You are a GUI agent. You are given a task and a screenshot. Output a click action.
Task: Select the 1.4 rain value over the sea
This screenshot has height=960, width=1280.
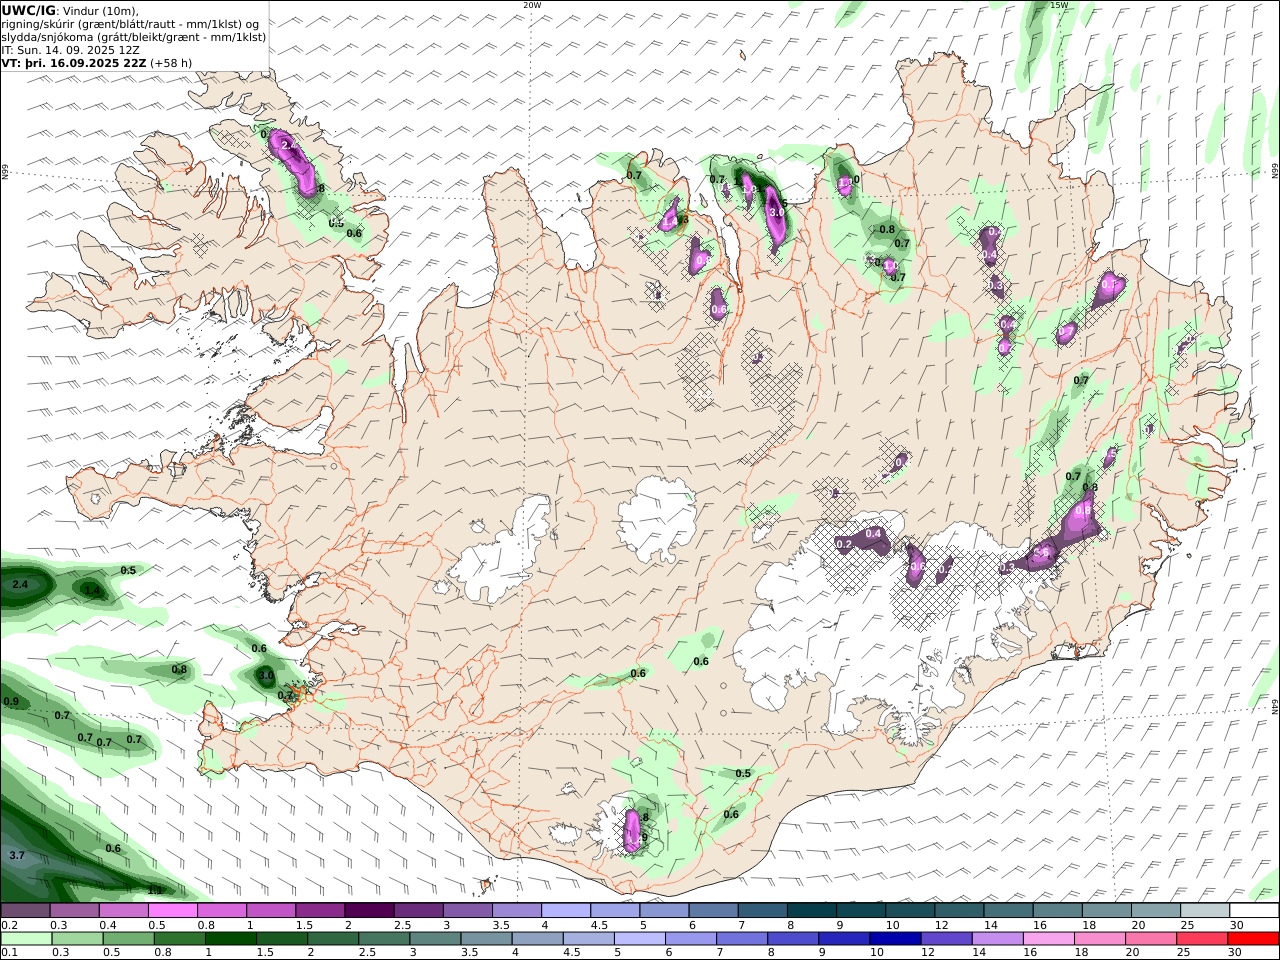92,591
